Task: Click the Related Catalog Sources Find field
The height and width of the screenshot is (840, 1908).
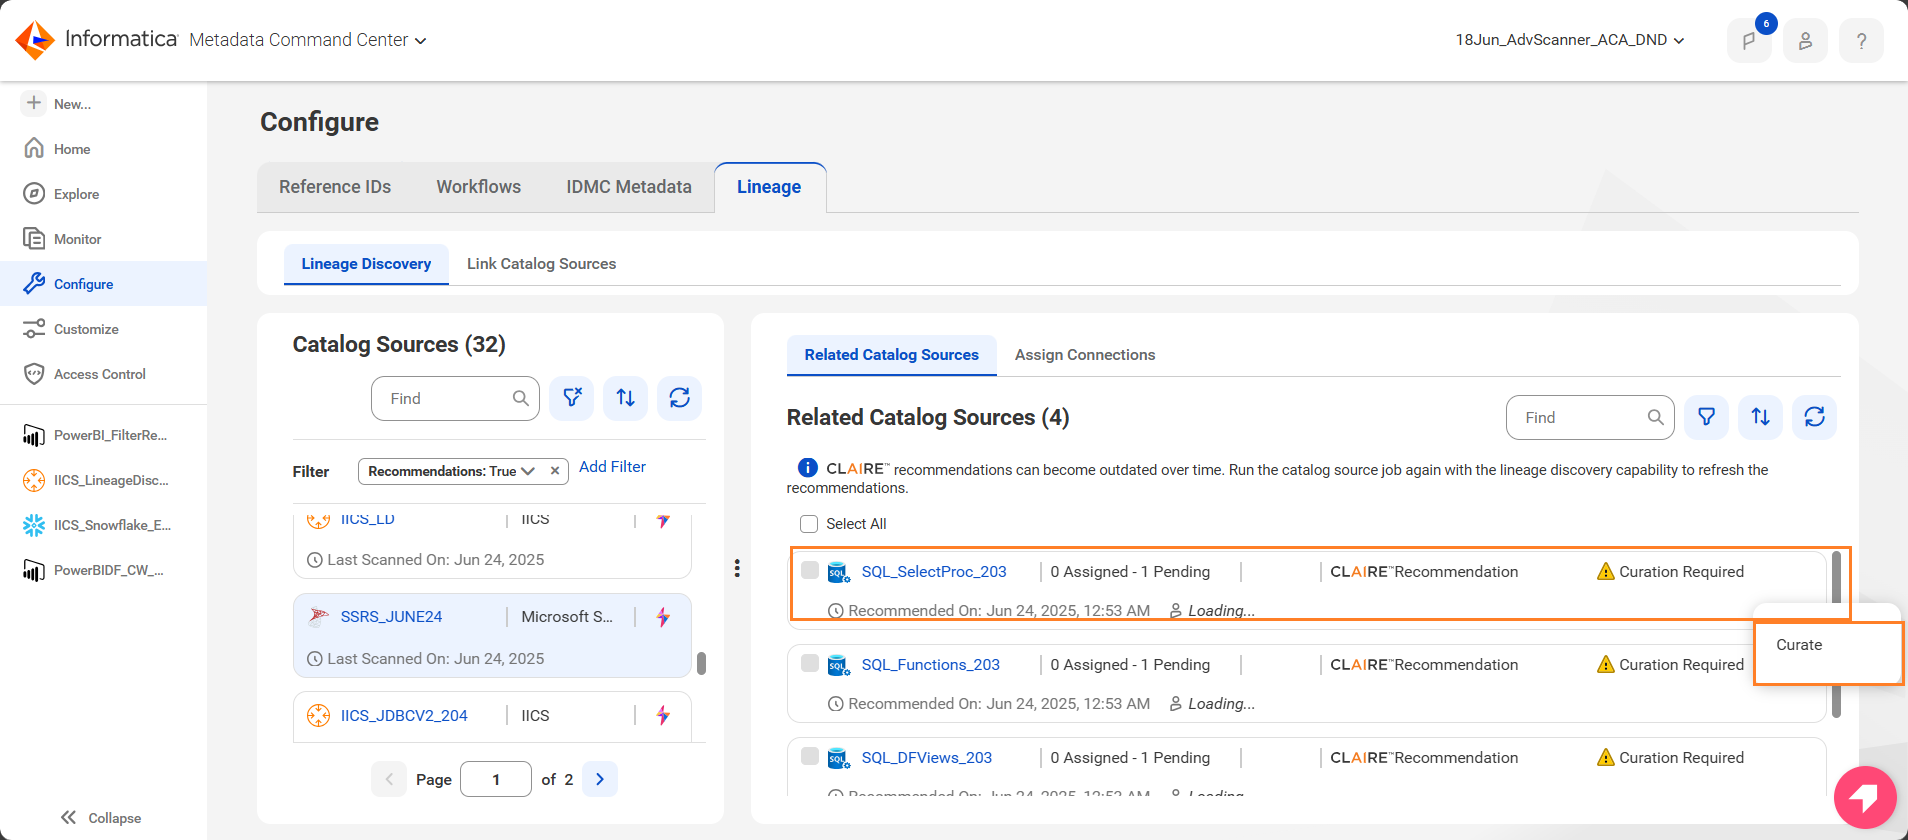Action: point(1590,417)
